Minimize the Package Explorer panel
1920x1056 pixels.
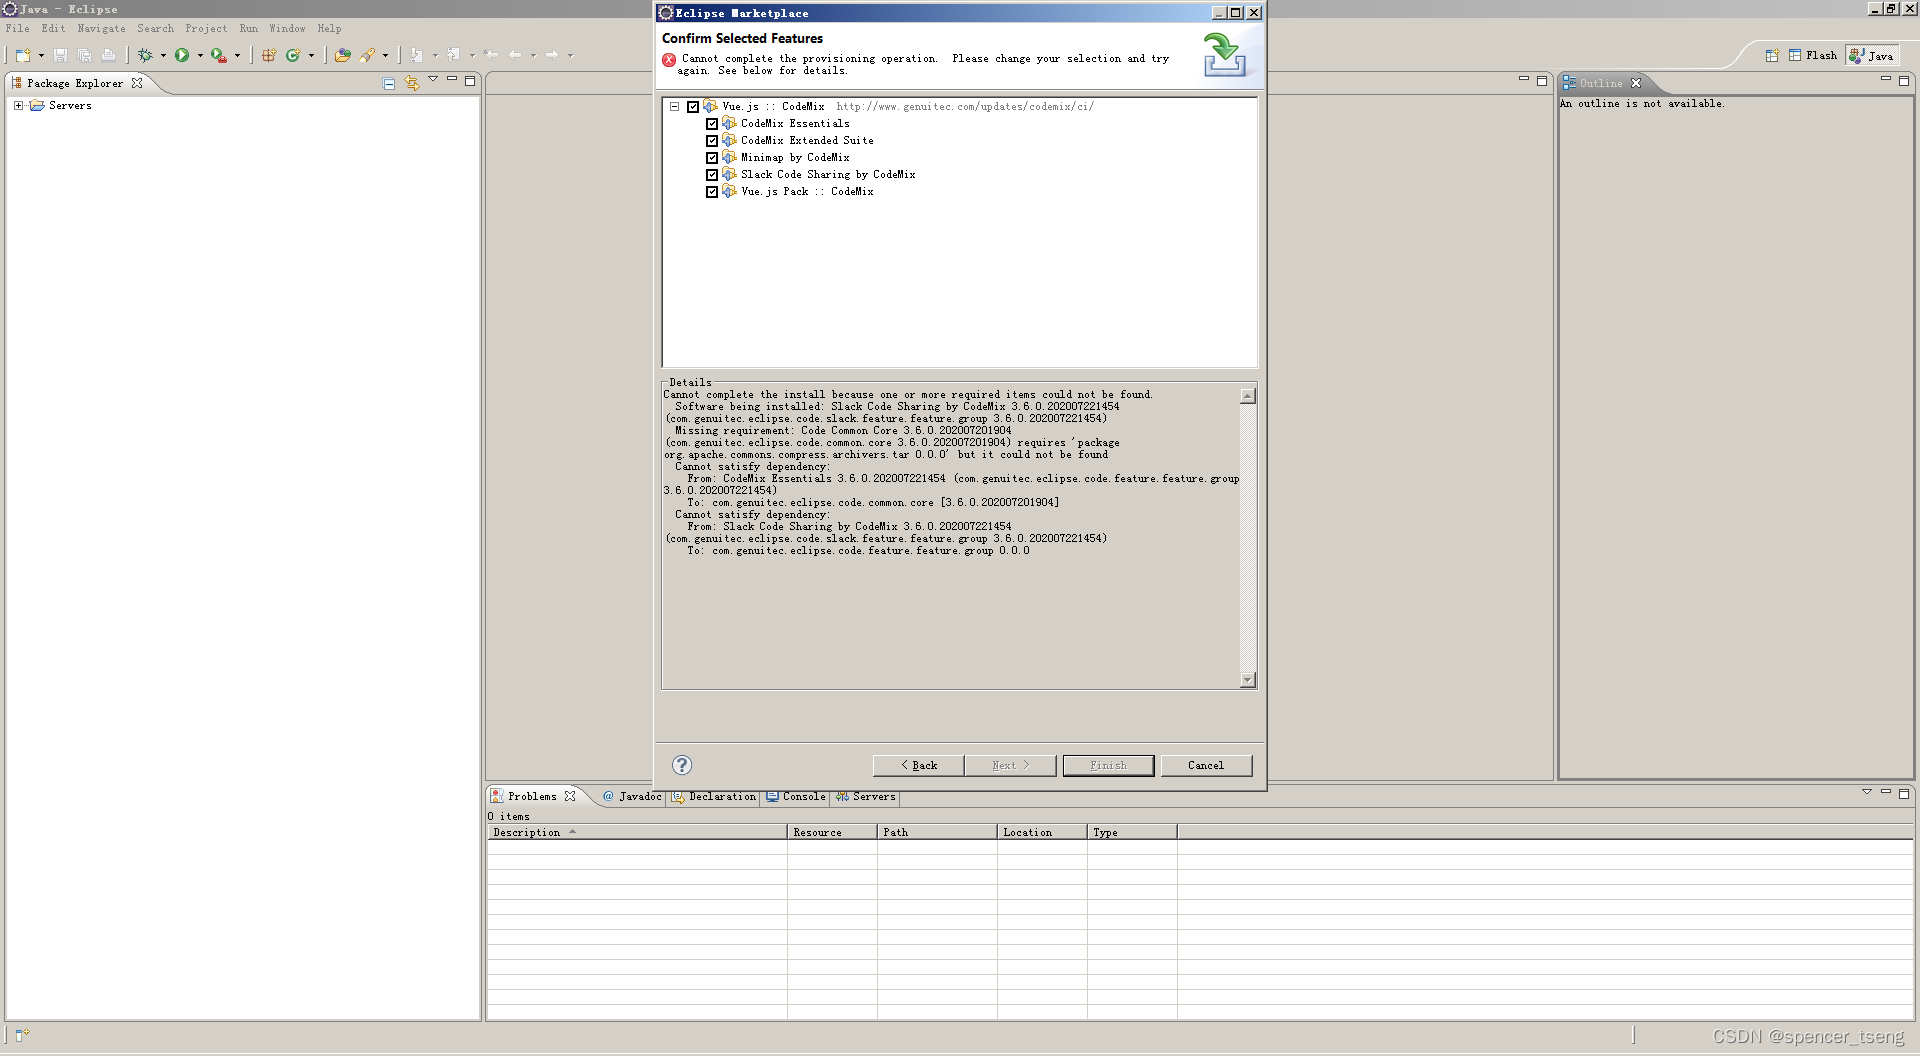click(x=452, y=79)
